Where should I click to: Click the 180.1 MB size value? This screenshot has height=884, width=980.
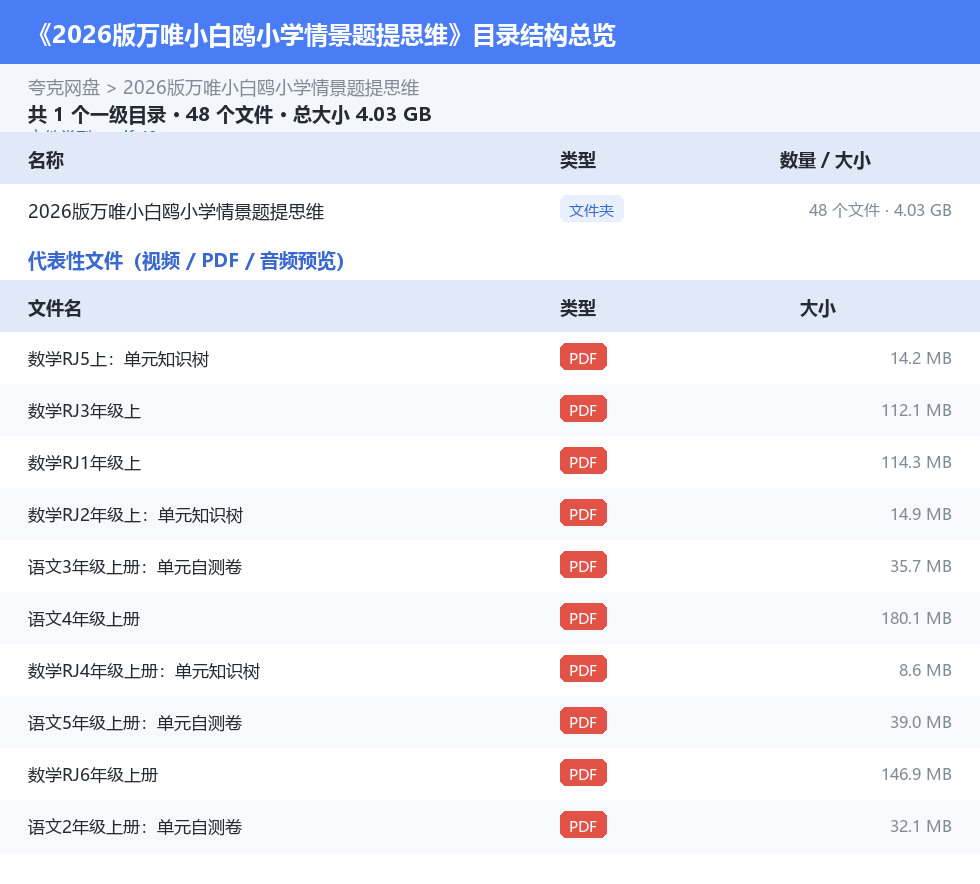click(916, 618)
